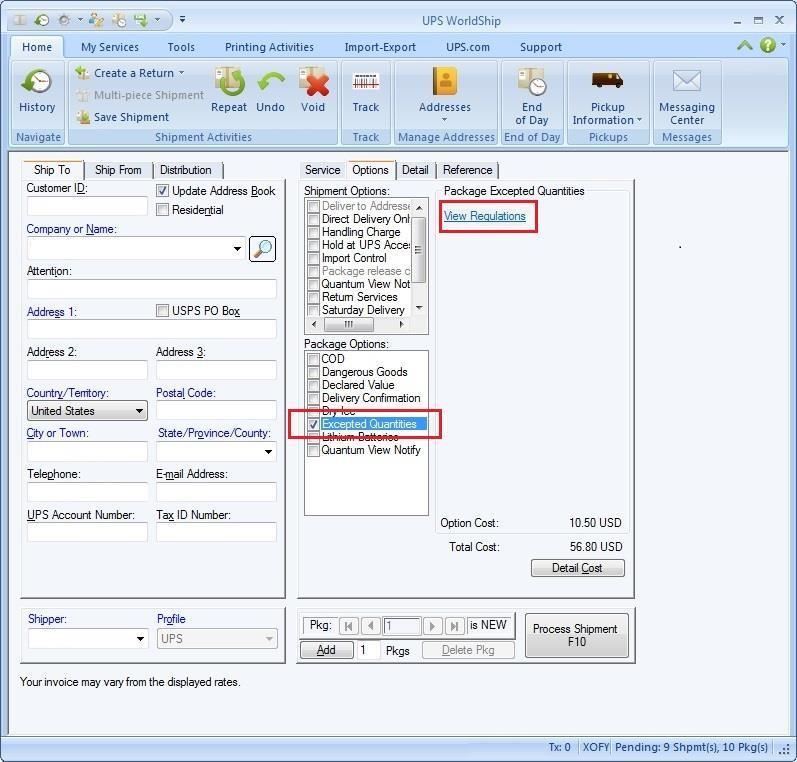This screenshot has height=762, width=797.
Task: Click the Telephone input field
Action: pyautogui.click(x=87, y=492)
